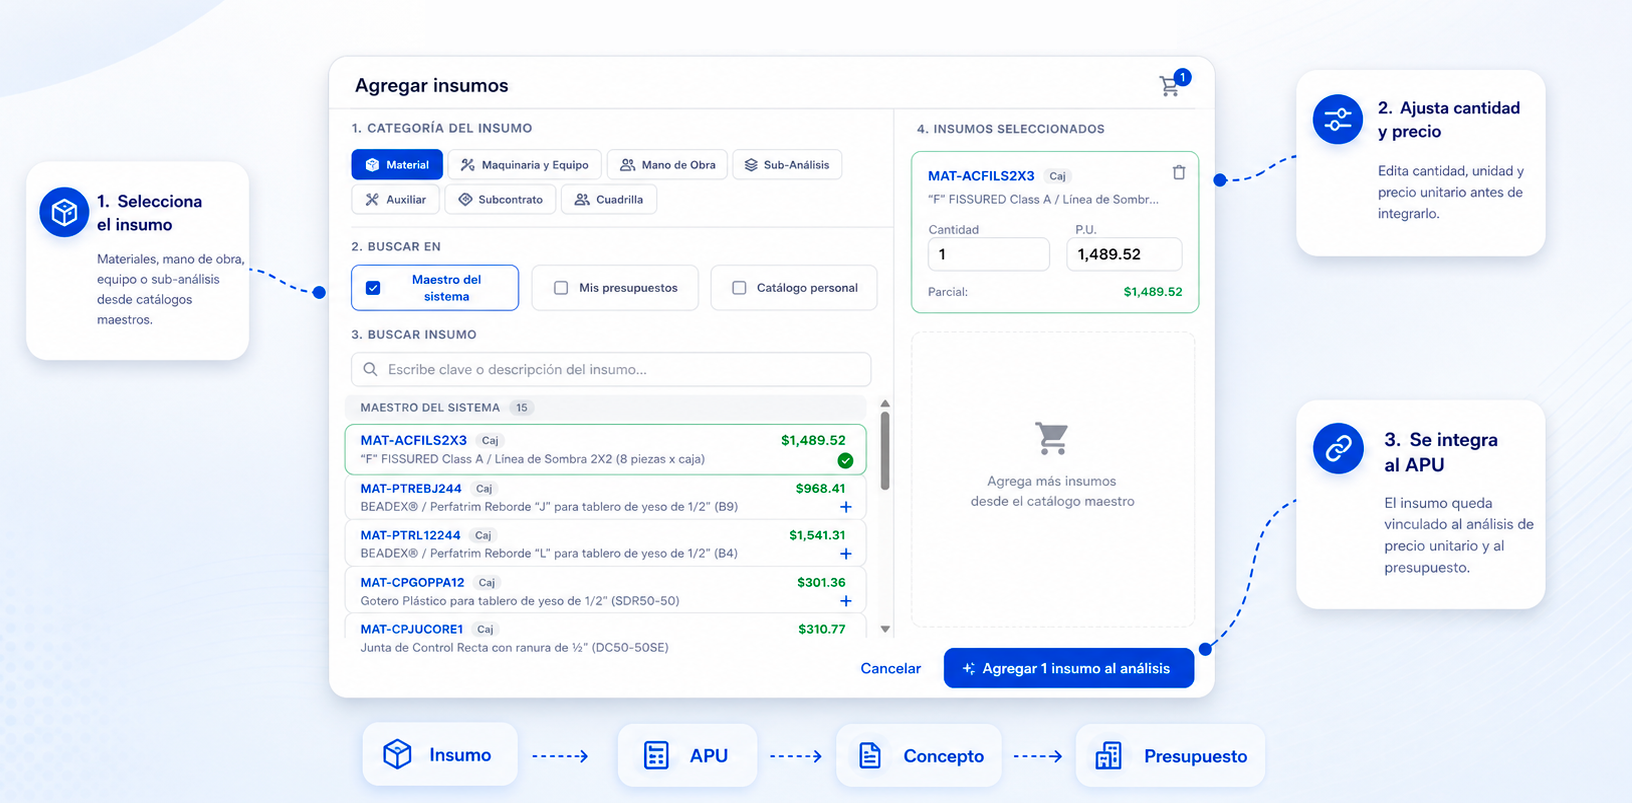Select Subcontrato category
Screen dimensions: 1632x803
tap(500, 199)
